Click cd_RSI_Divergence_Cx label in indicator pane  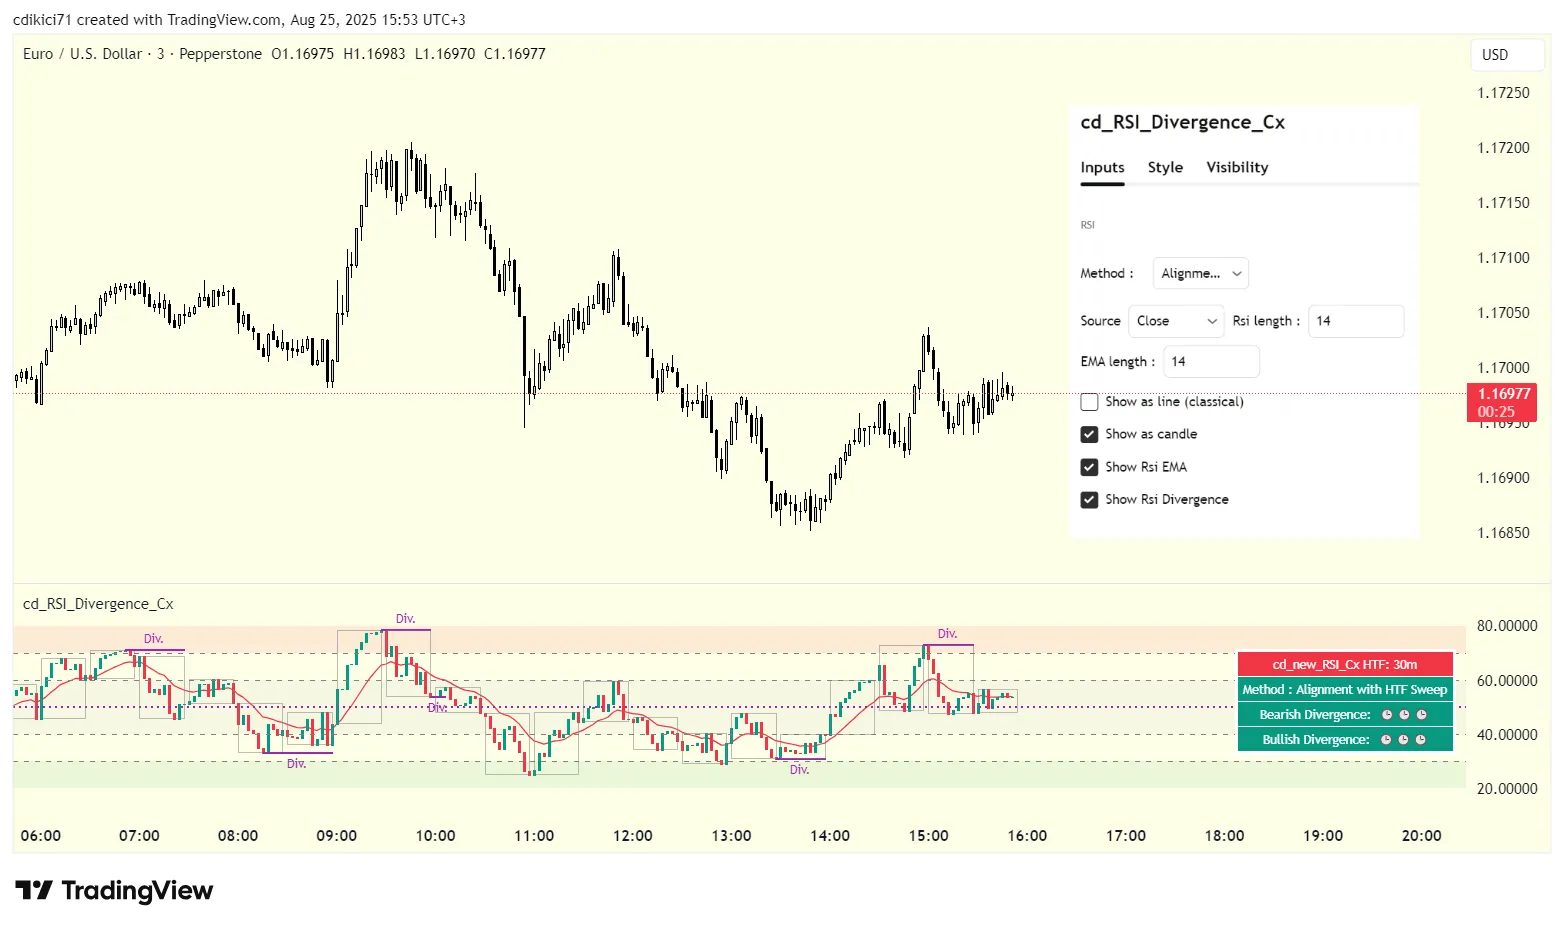point(98,604)
